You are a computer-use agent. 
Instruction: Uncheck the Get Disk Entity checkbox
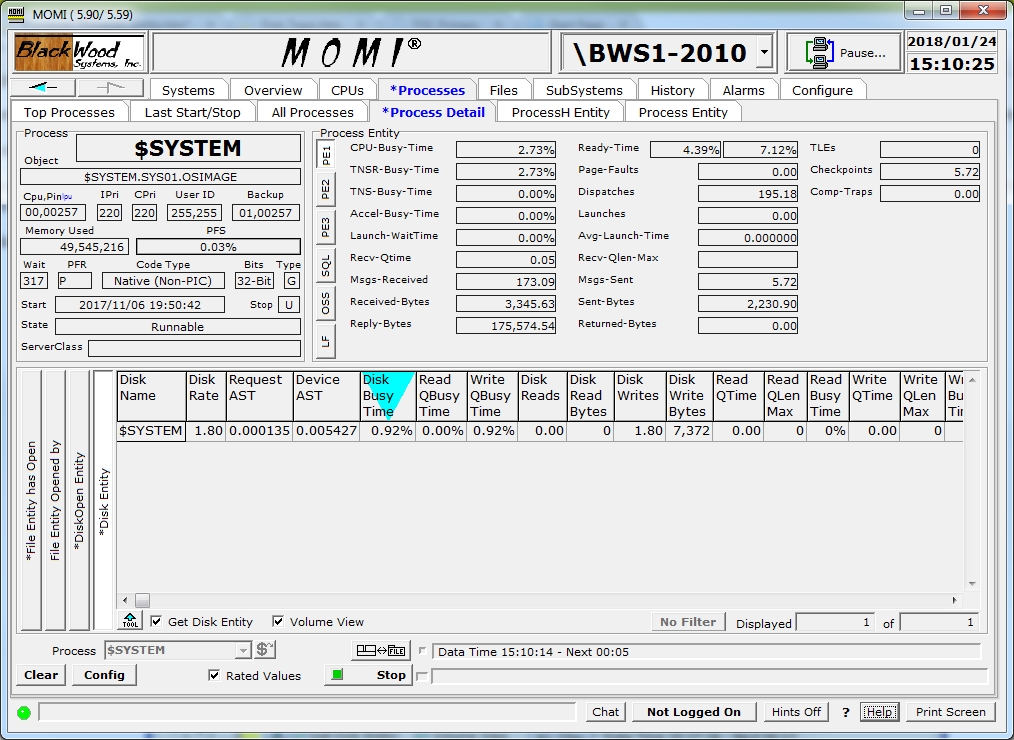coord(157,621)
